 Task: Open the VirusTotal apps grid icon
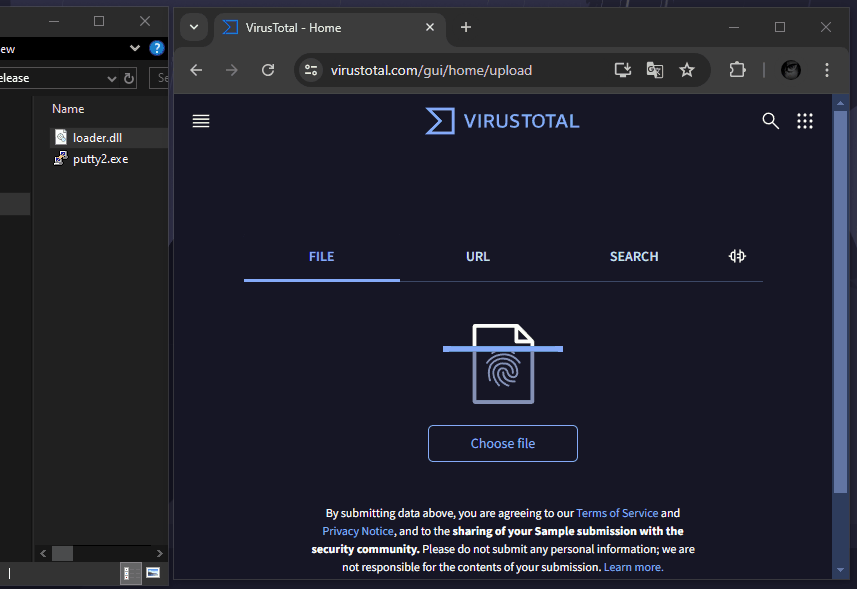pyautogui.click(x=805, y=121)
